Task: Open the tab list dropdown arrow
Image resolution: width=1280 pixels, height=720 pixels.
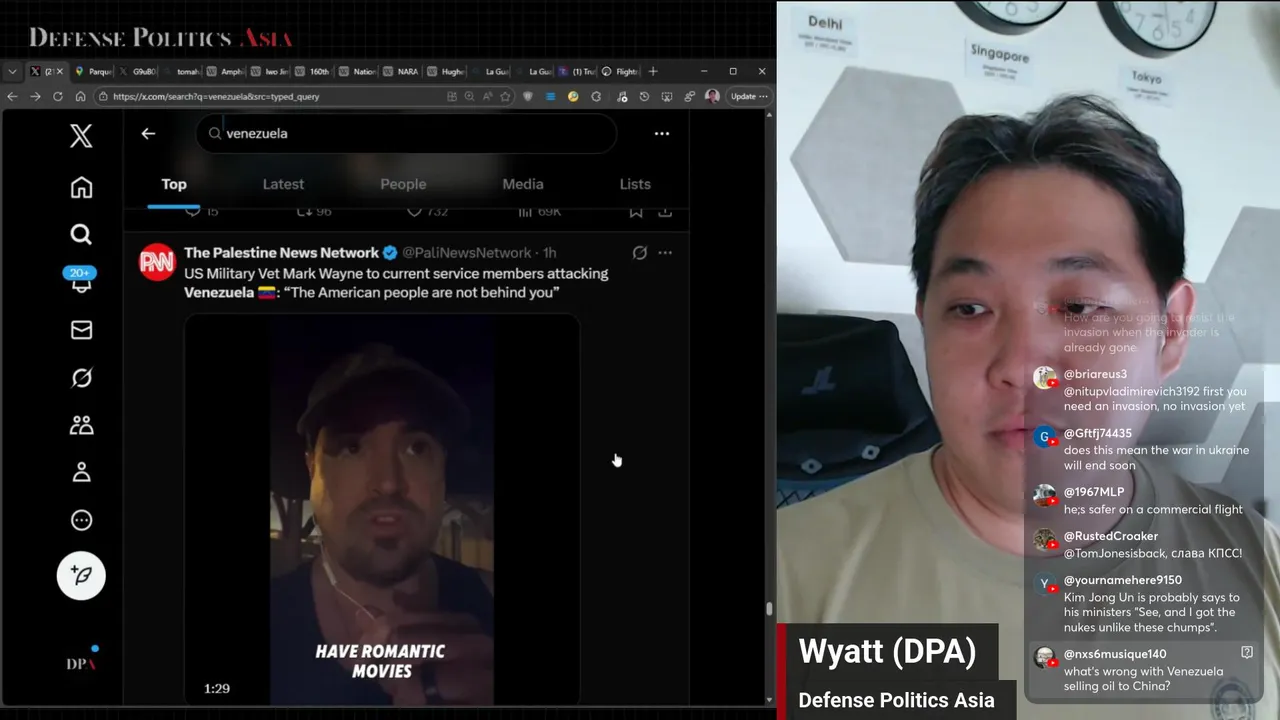Action: coord(12,72)
